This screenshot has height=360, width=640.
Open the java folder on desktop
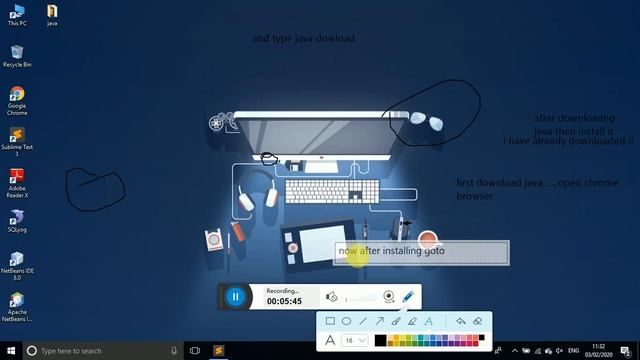[52, 16]
